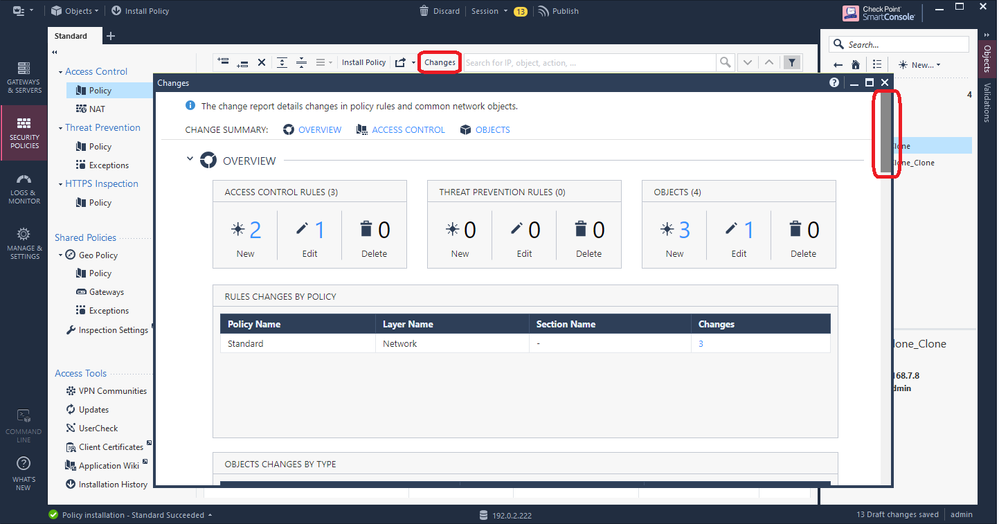Collapse the navigation tree double chevron

(x=54, y=52)
